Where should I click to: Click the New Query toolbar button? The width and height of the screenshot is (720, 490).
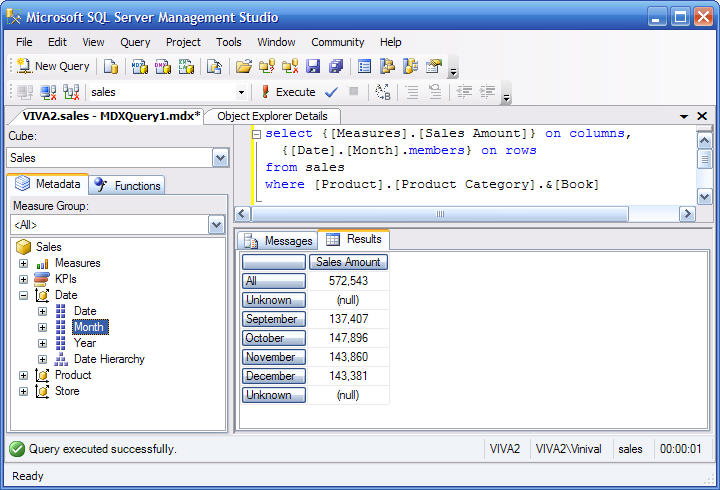(x=53, y=66)
